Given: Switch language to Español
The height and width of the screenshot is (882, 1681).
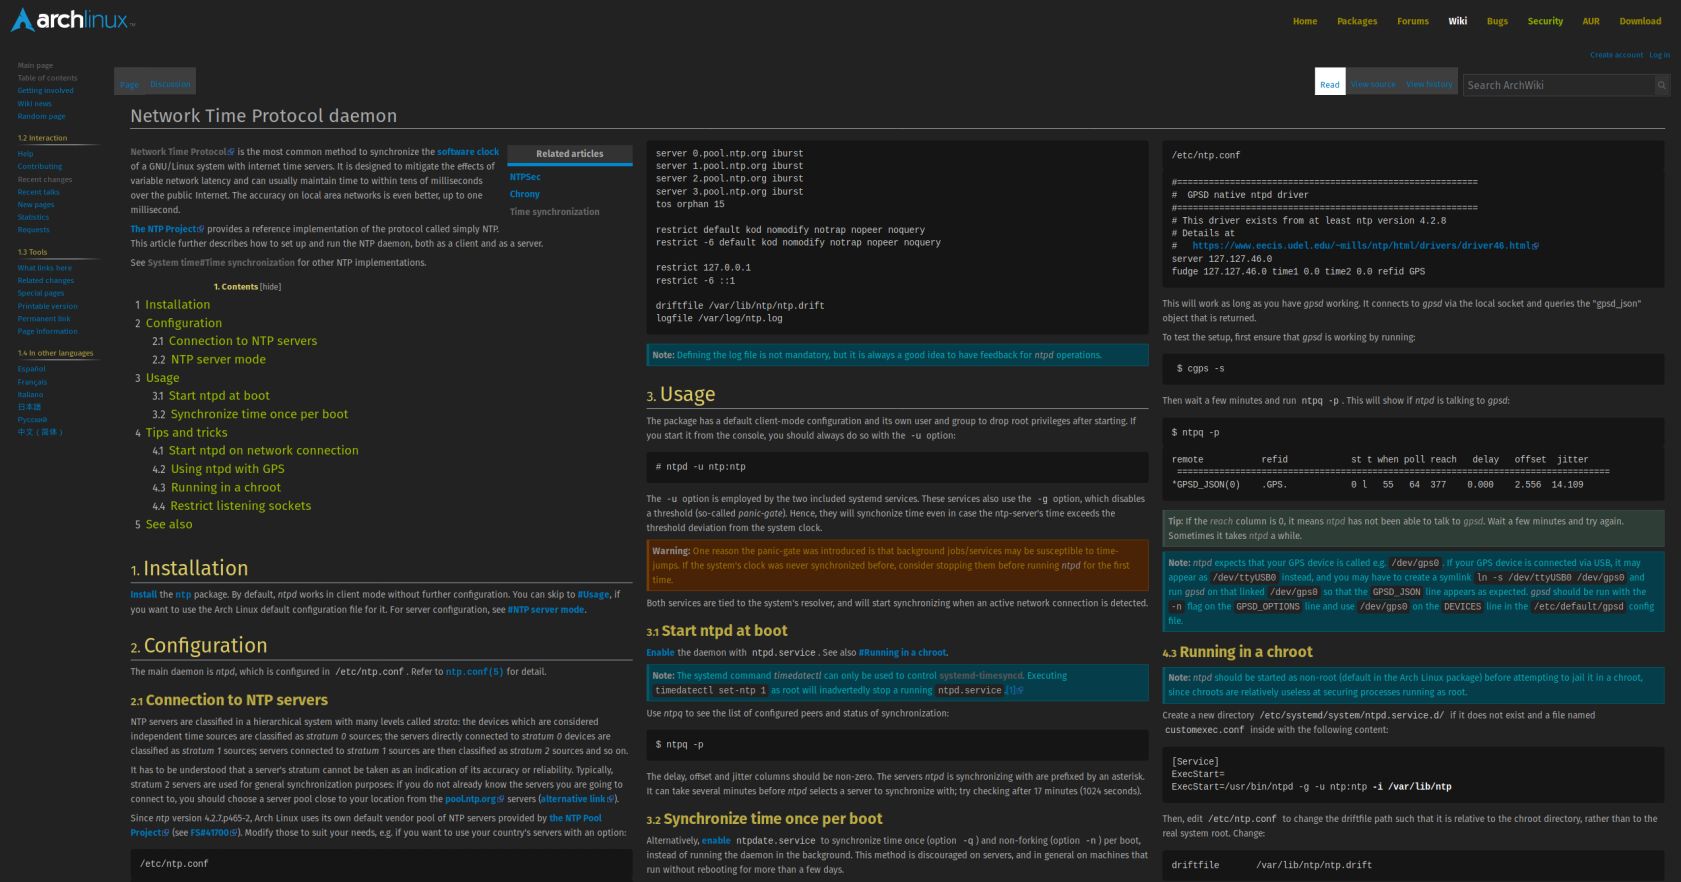Looking at the screenshot, I should [31, 369].
